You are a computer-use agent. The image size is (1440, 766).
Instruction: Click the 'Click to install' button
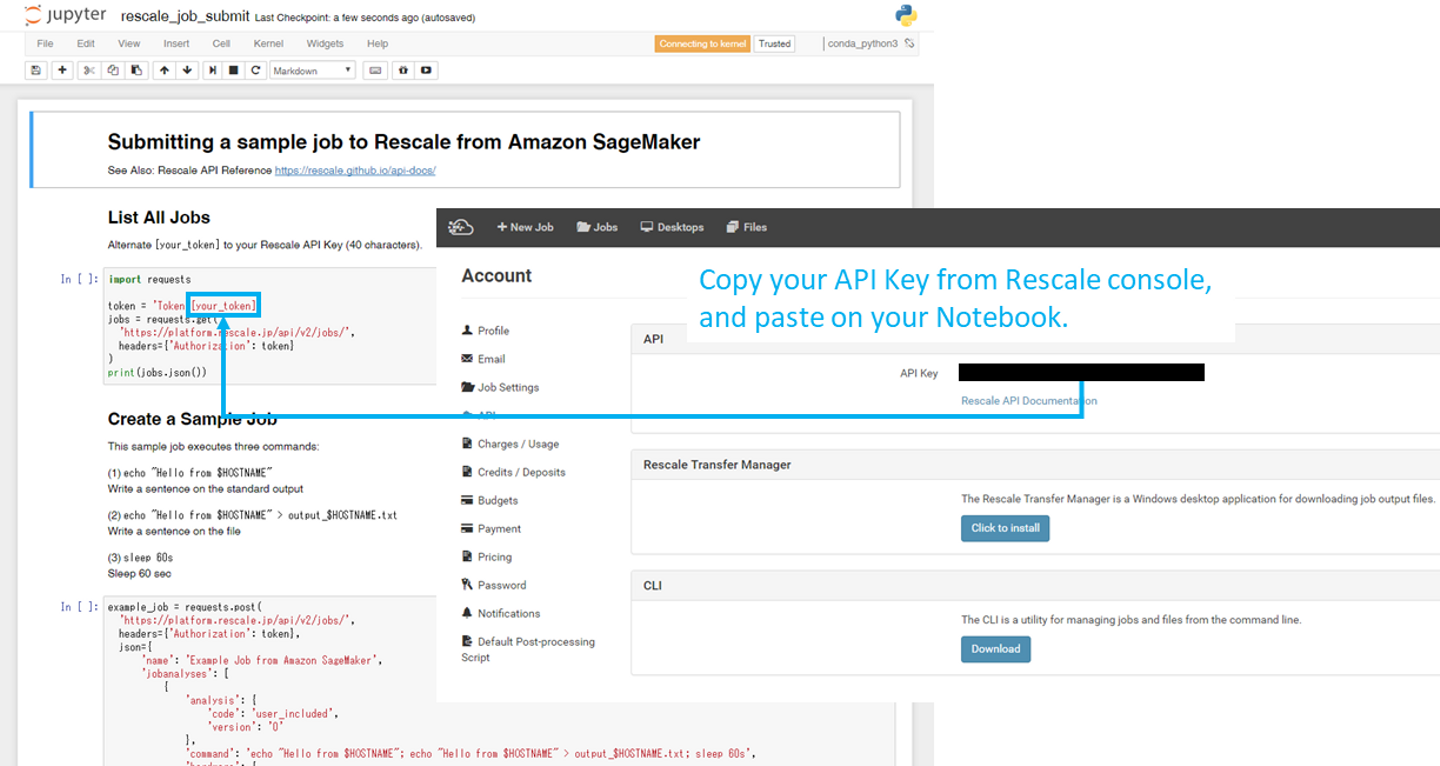1005,528
